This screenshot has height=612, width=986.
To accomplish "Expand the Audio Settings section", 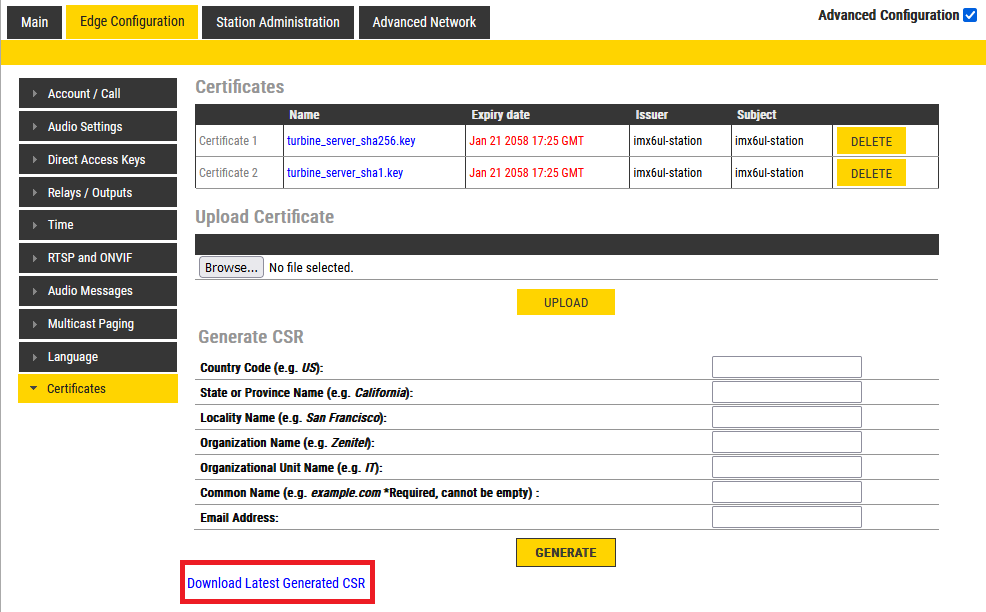I will point(97,127).
